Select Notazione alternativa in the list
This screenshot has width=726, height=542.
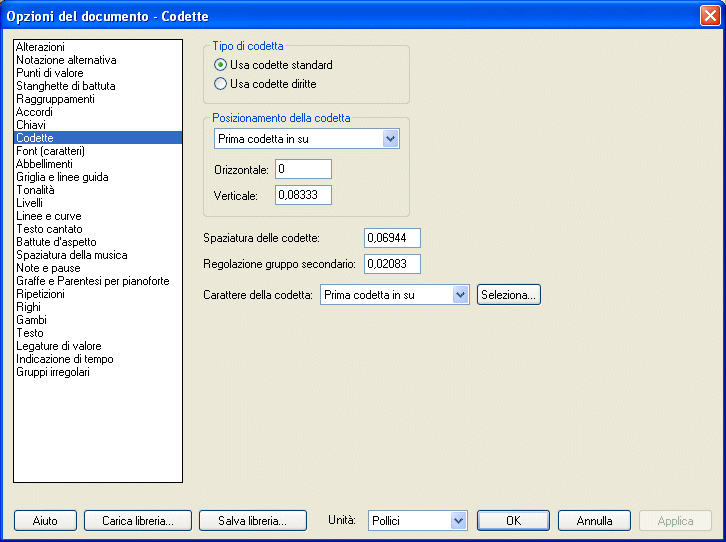click(98, 60)
